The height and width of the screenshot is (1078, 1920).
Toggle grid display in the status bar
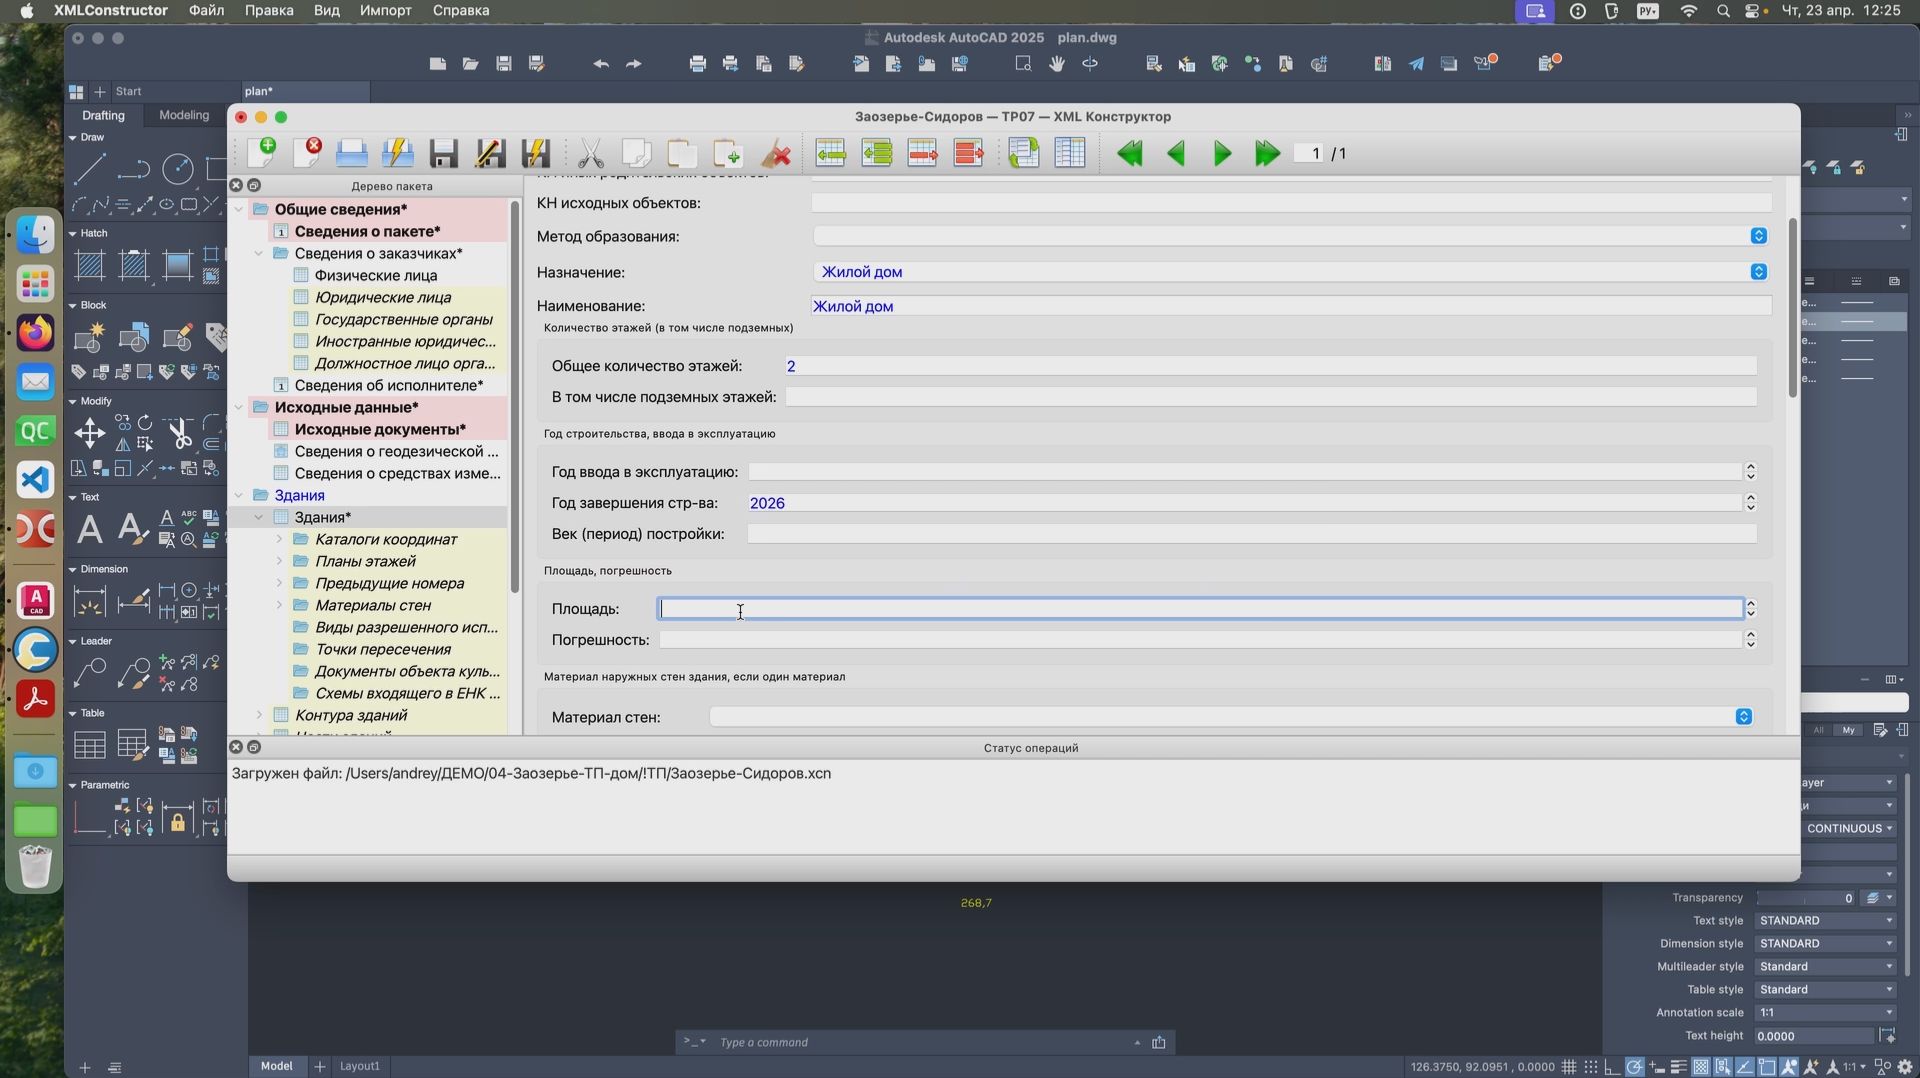[x=1568, y=1067]
